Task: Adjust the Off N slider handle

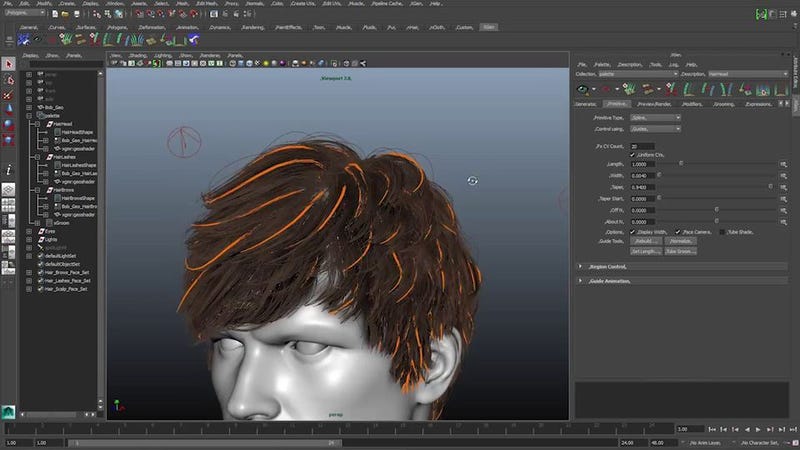Action: (x=717, y=210)
